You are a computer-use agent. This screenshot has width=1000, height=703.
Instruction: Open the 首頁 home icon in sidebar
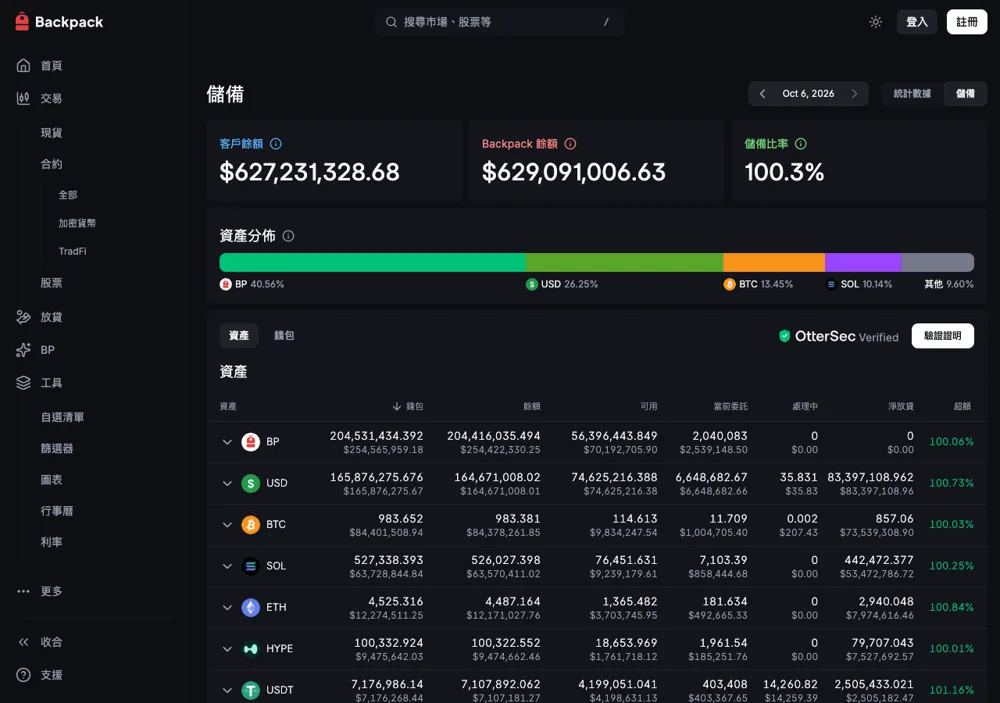24,65
